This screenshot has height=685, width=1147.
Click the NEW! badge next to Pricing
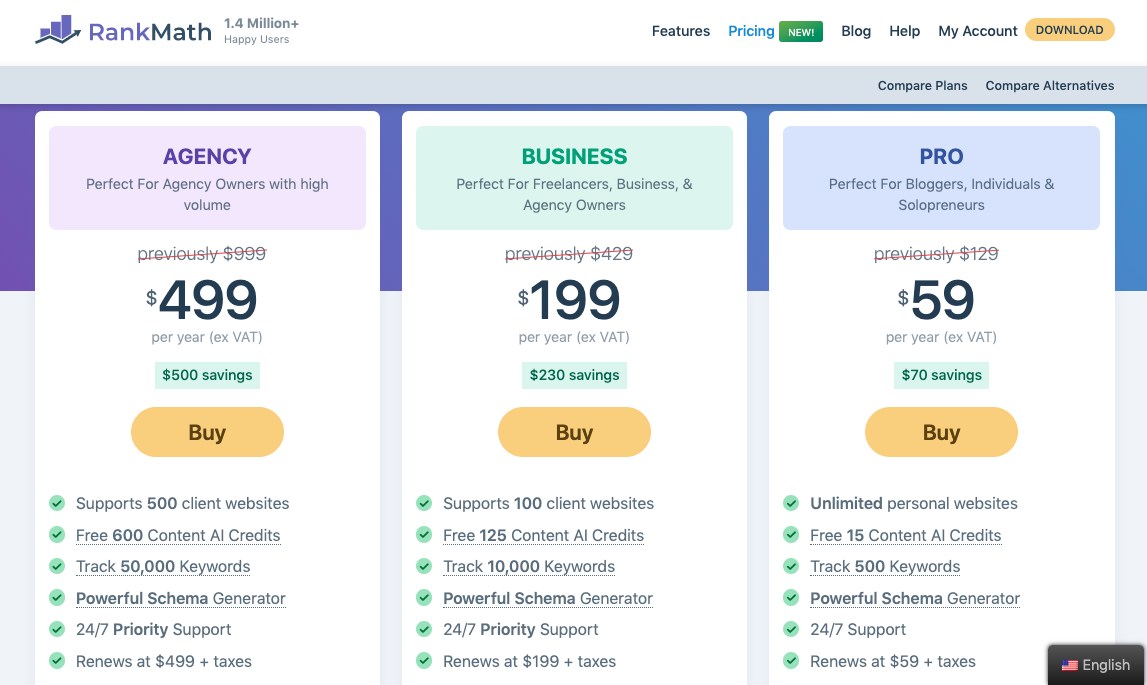801,31
